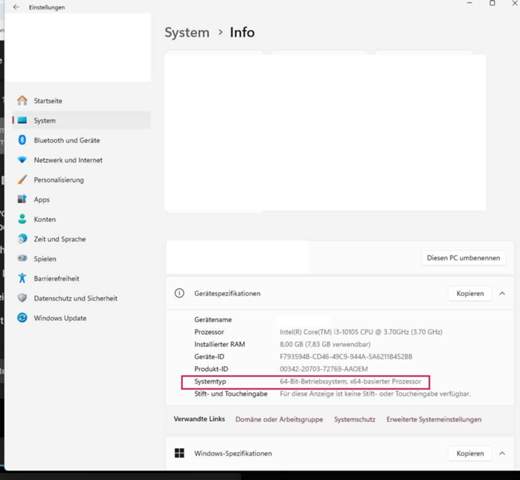
Task: Click the Produkt-ID value 00342-20703
Action: (x=324, y=369)
